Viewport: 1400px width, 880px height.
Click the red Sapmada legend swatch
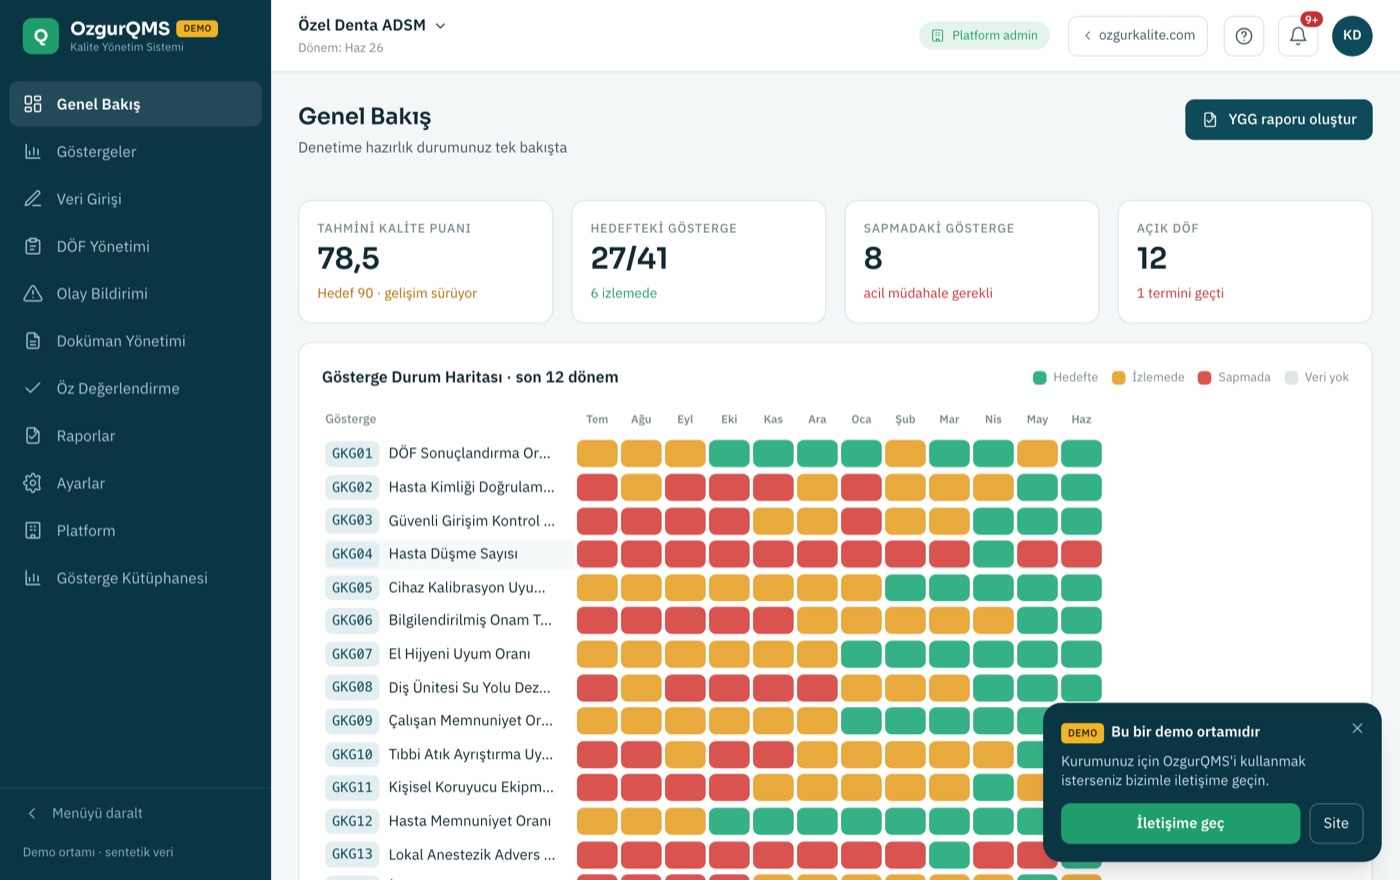tap(1204, 377)
